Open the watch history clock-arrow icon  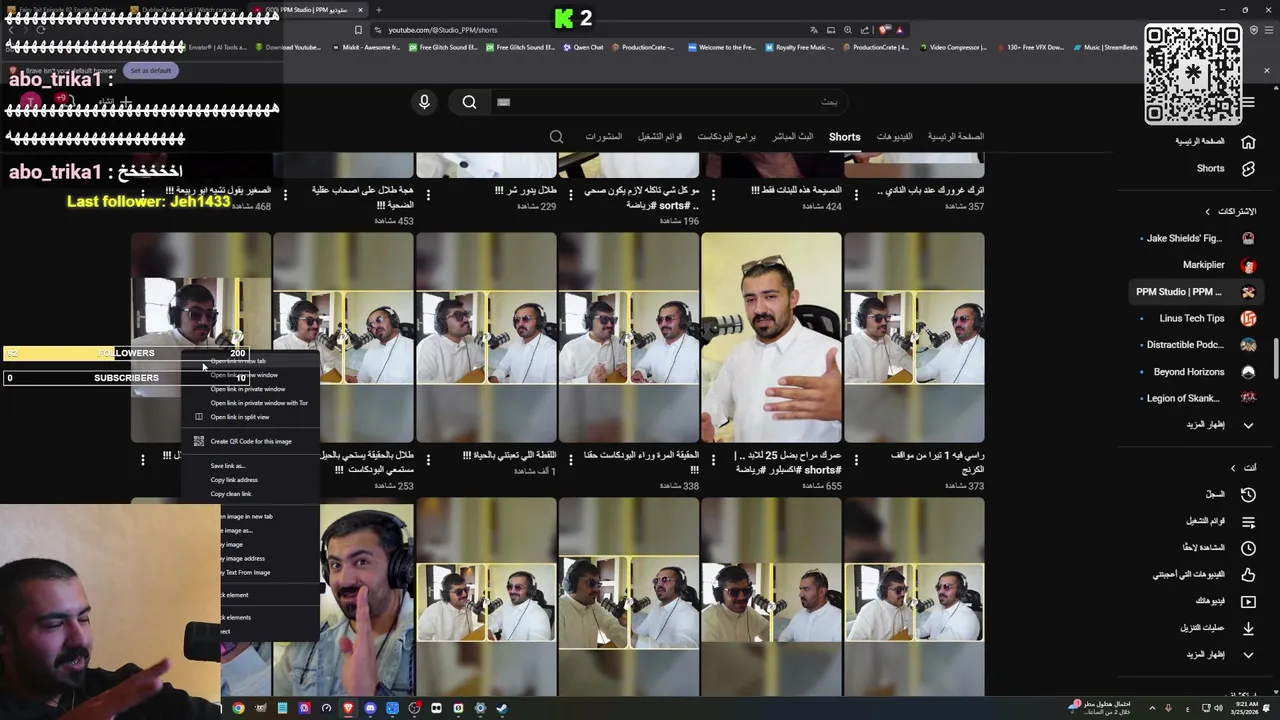coord(1248,495)
